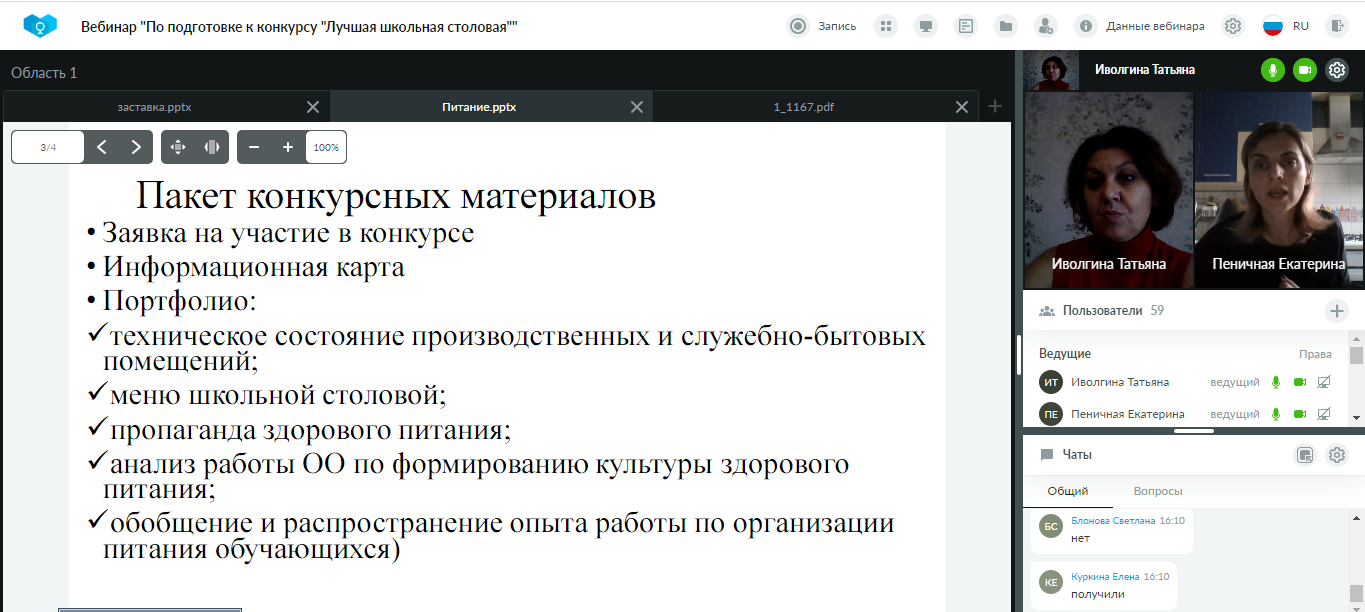The width and height of the screenshot is (1365, 612).
Task: Switch to 1_1167.pdf tab
Action: point(803,107)
